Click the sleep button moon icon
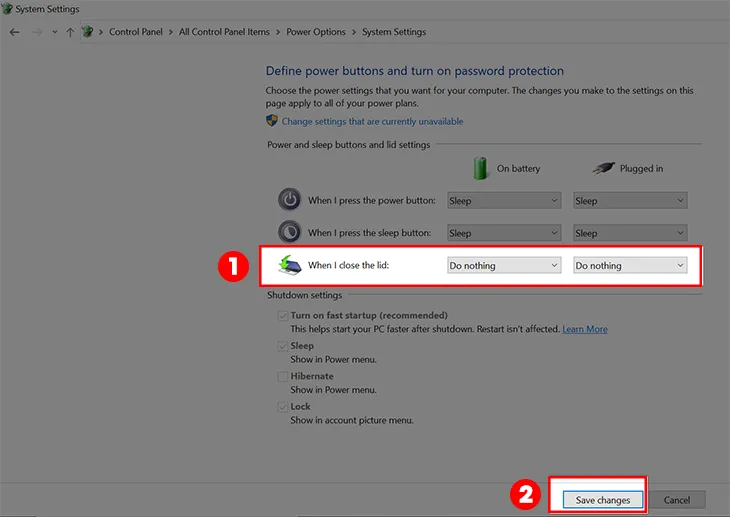The image size is (730, 517). pos(290,232)
